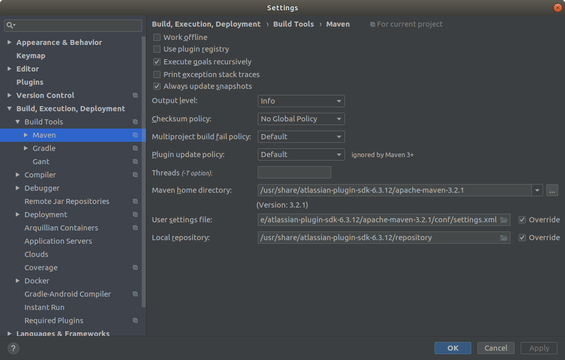Click the project-scope icon beside Gradle
This screenshot has height=360, width=565.
click(x=135, y=148)
